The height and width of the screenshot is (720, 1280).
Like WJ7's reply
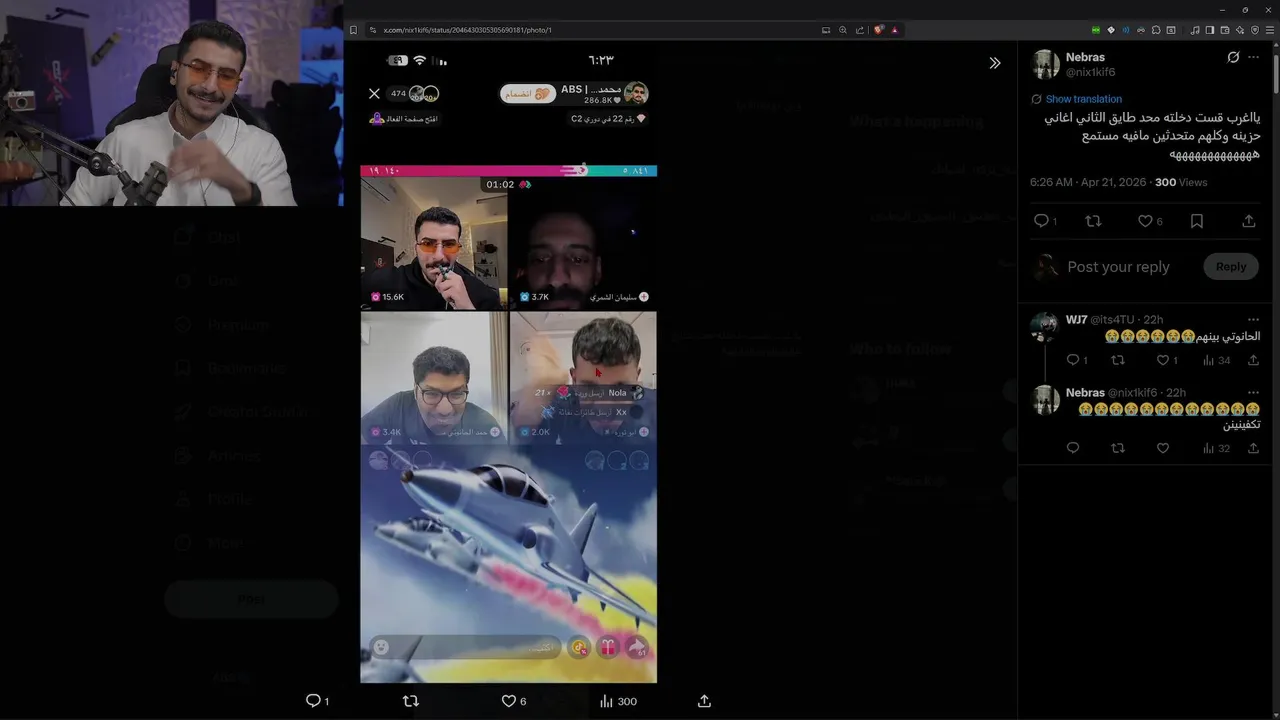pyautogui.click(x=1162, y=360)
